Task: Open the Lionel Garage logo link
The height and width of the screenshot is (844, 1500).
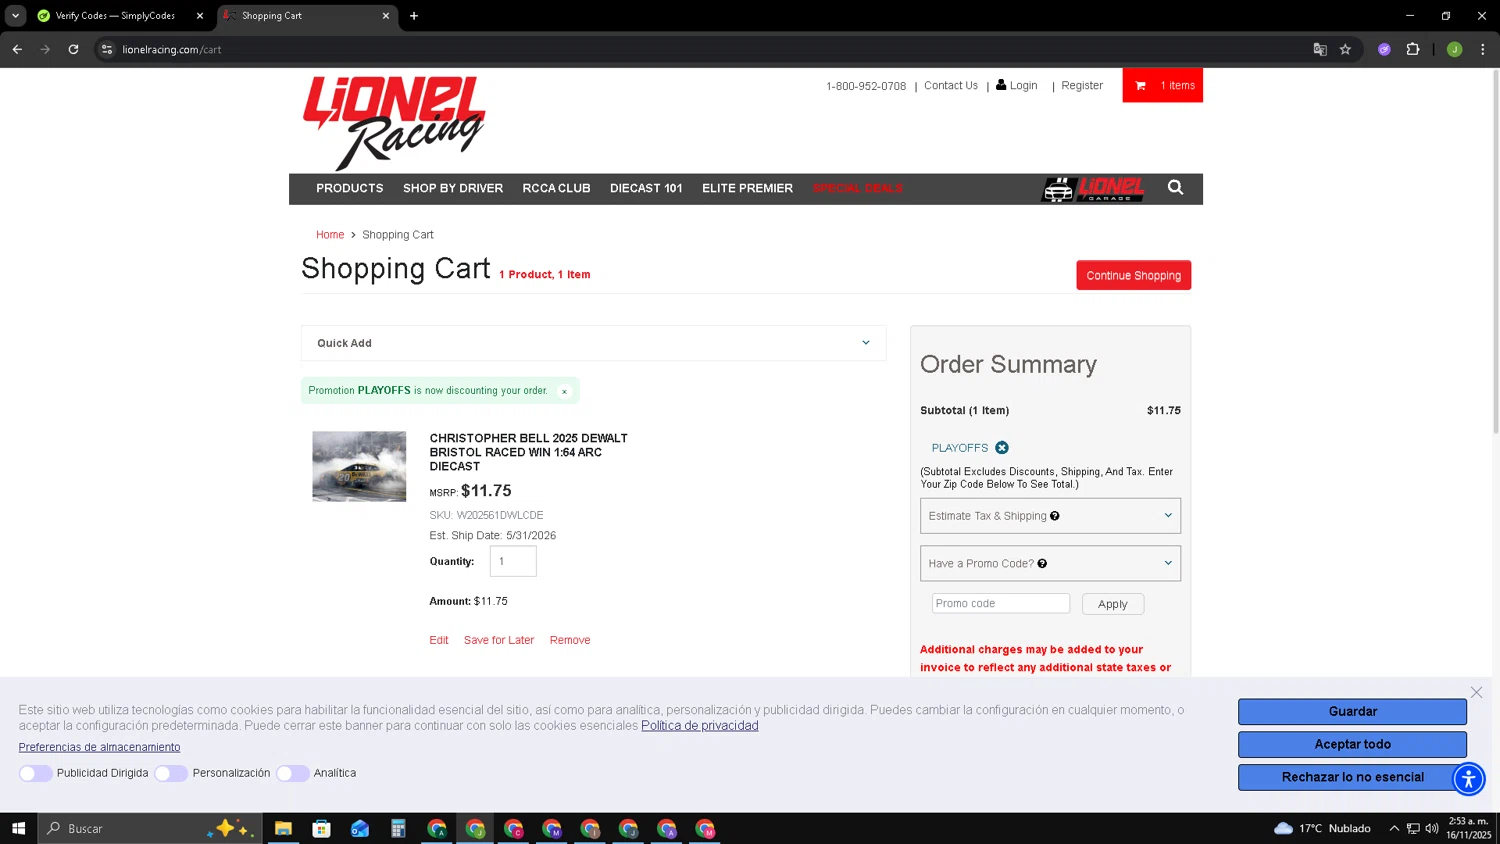Action: click(x=1093, y=189)
